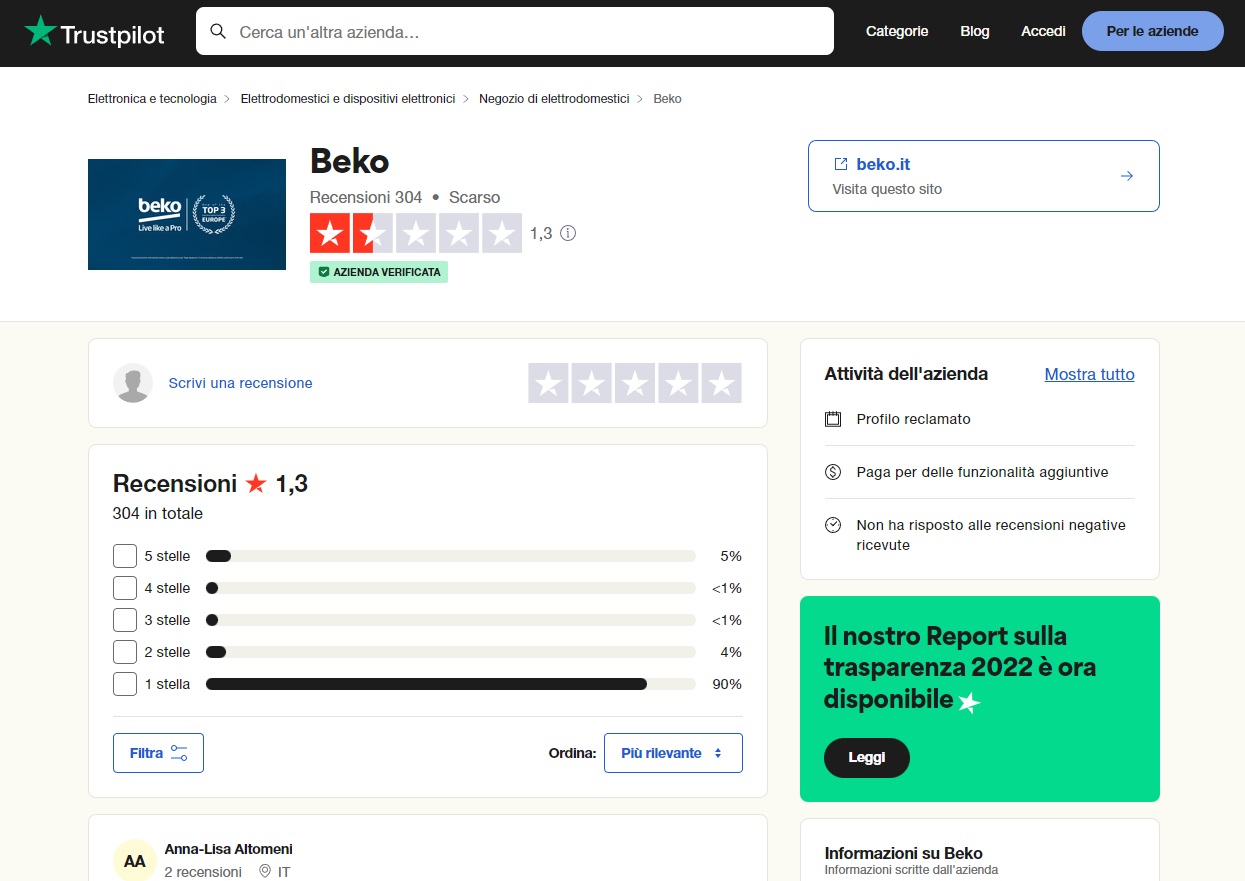Click the red star beside Recensioni 1,3
Viewport: 1245px width, 881px height.
[256, 484]
